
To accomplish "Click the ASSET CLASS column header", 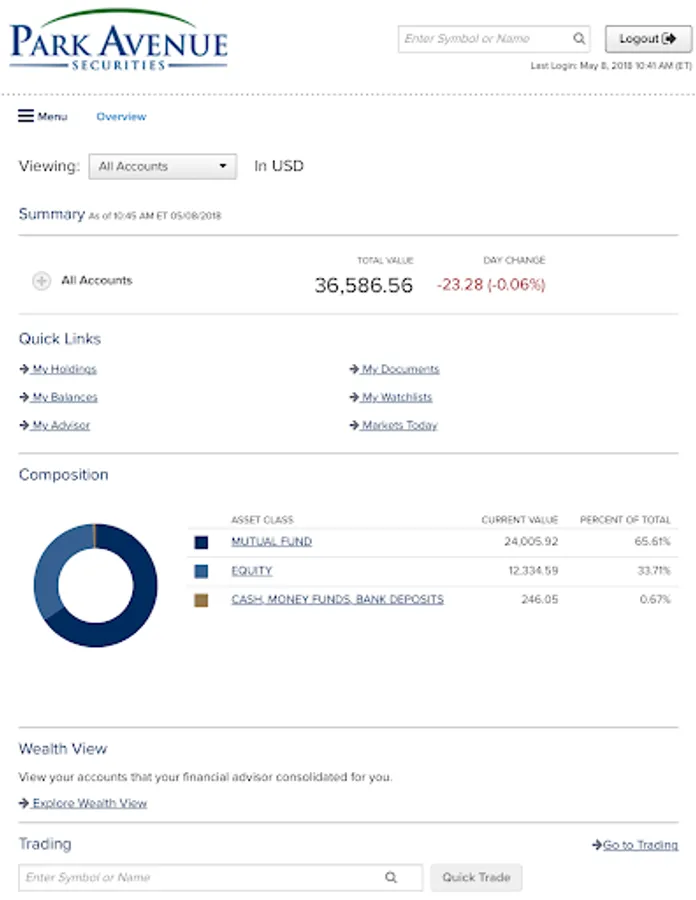I will click(262, 520).
